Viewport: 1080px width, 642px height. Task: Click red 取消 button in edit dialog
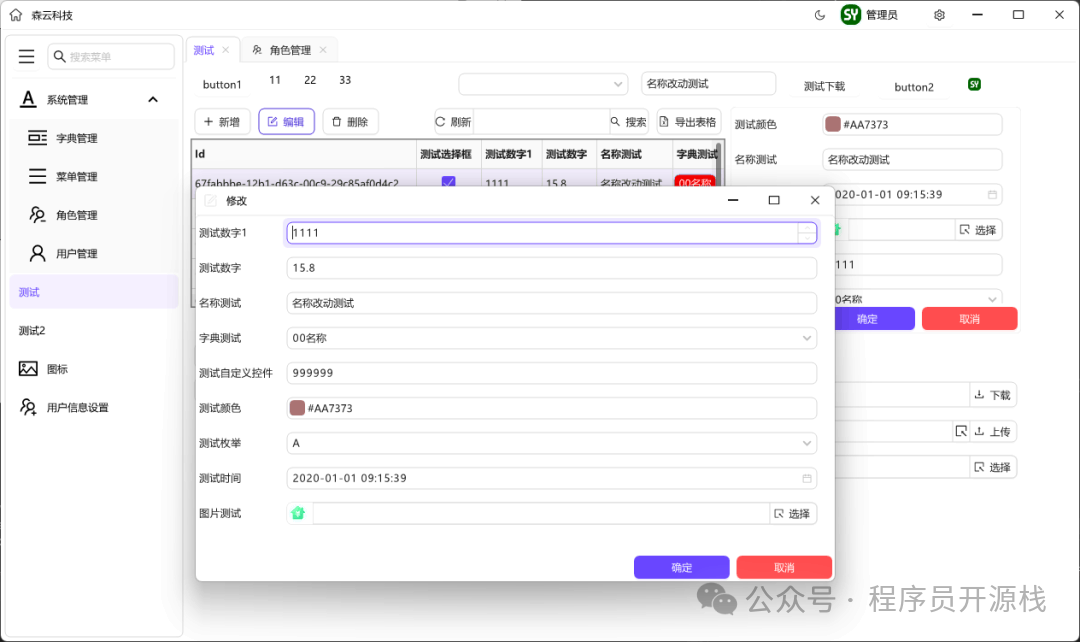(784, 568)
